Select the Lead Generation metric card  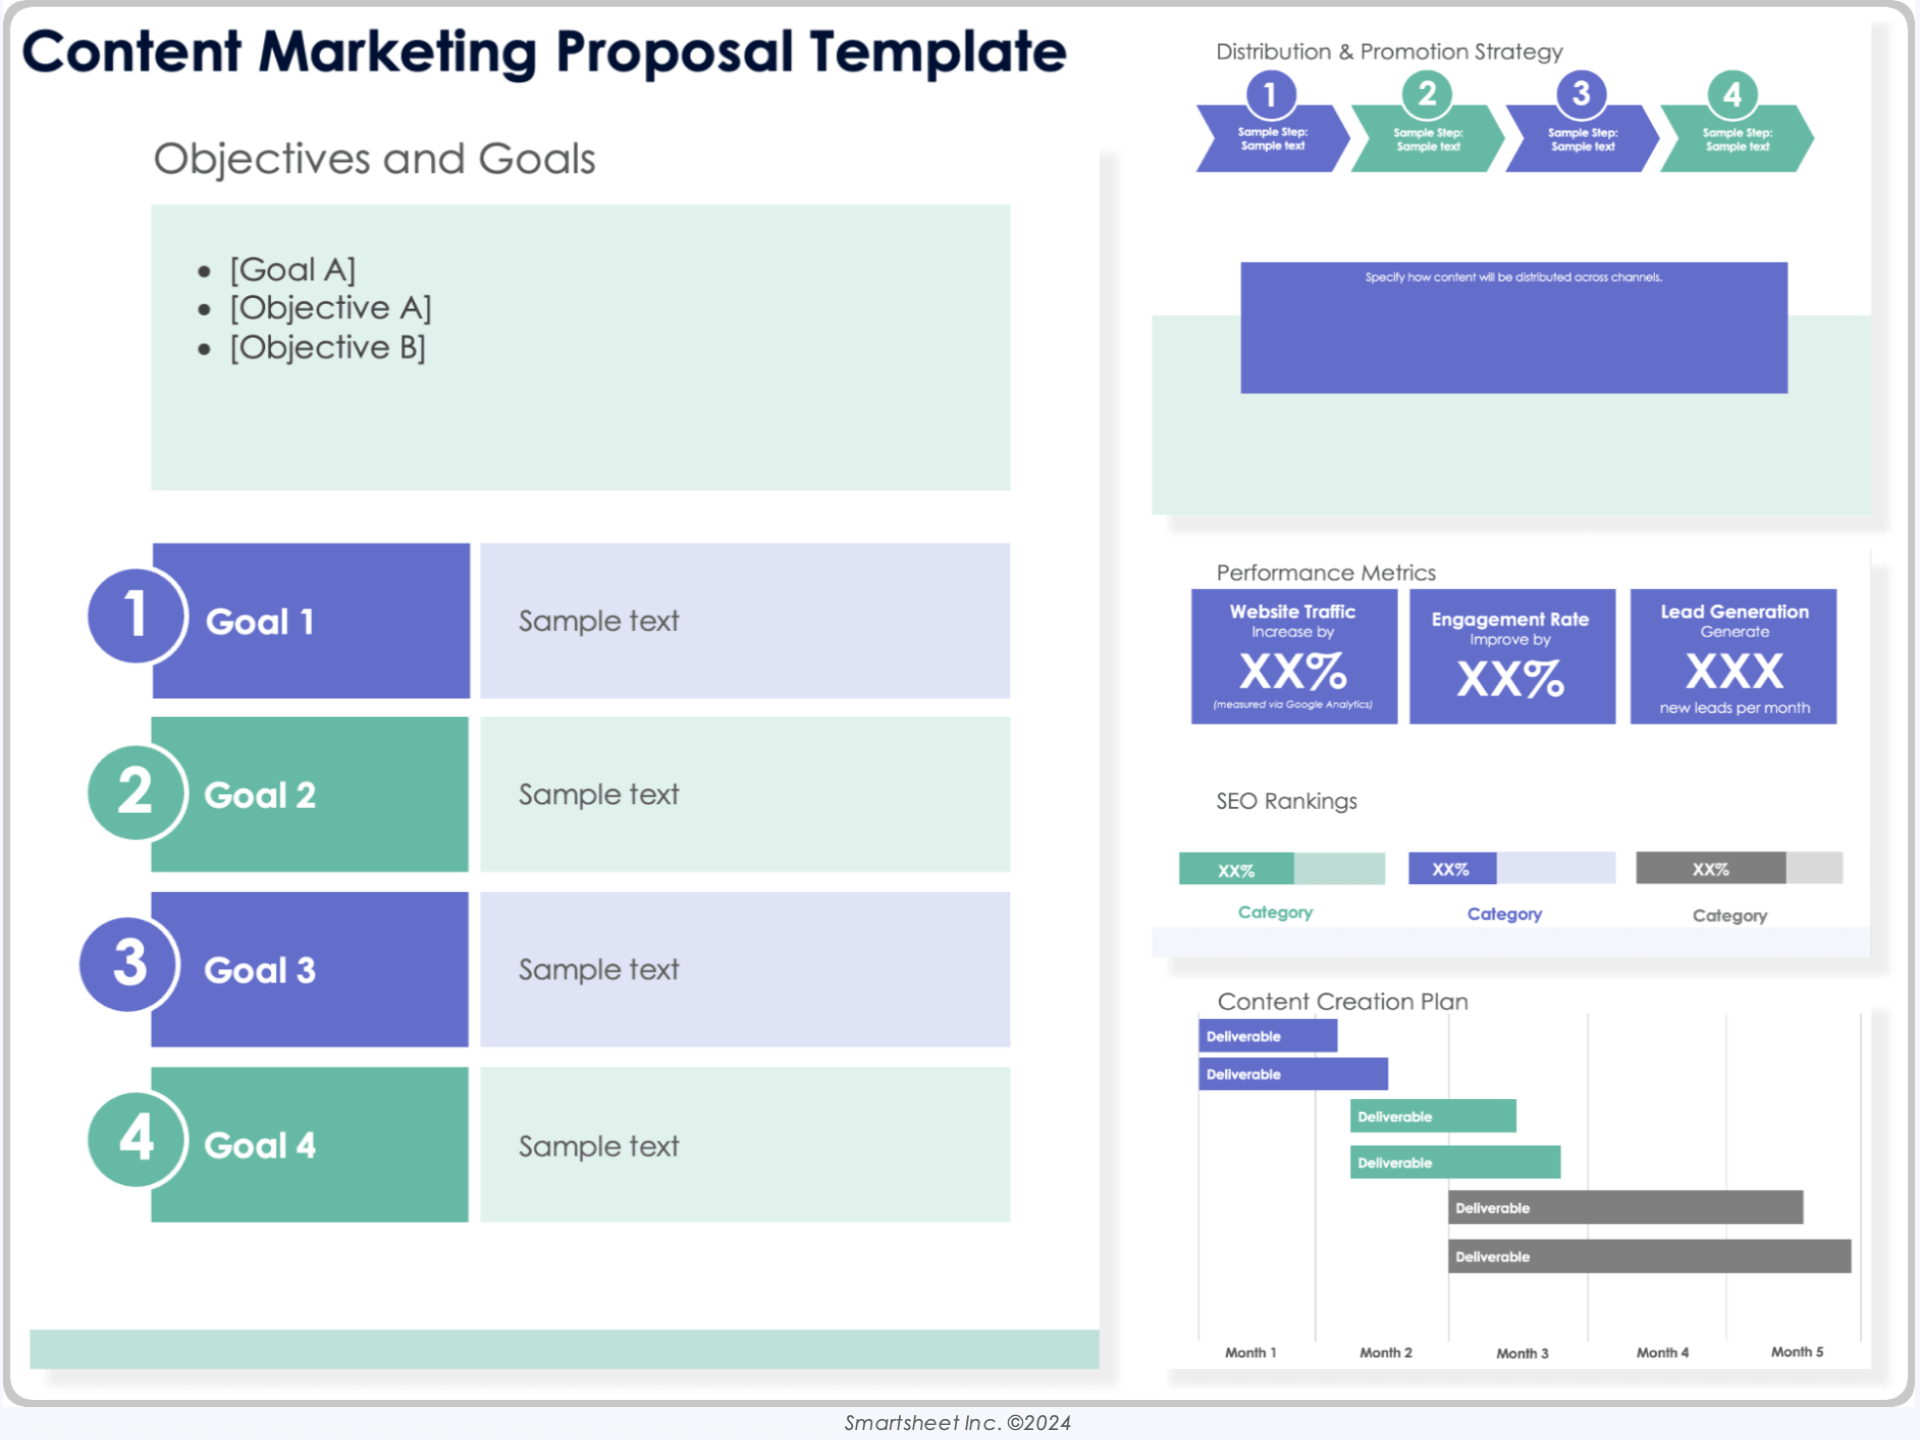1733,657
